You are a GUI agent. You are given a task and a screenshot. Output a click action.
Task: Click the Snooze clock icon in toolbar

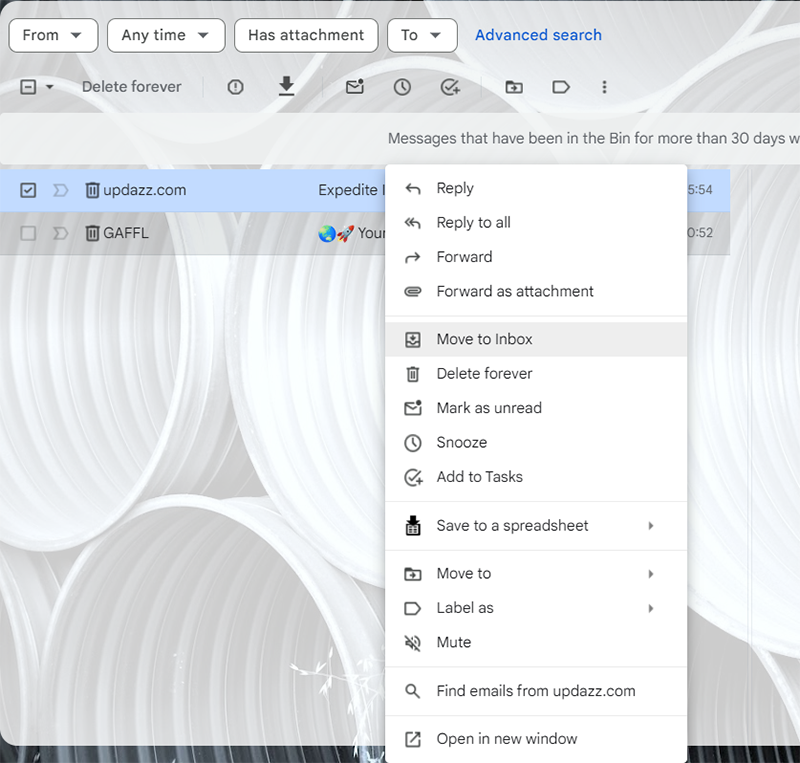tap(402, 87)
